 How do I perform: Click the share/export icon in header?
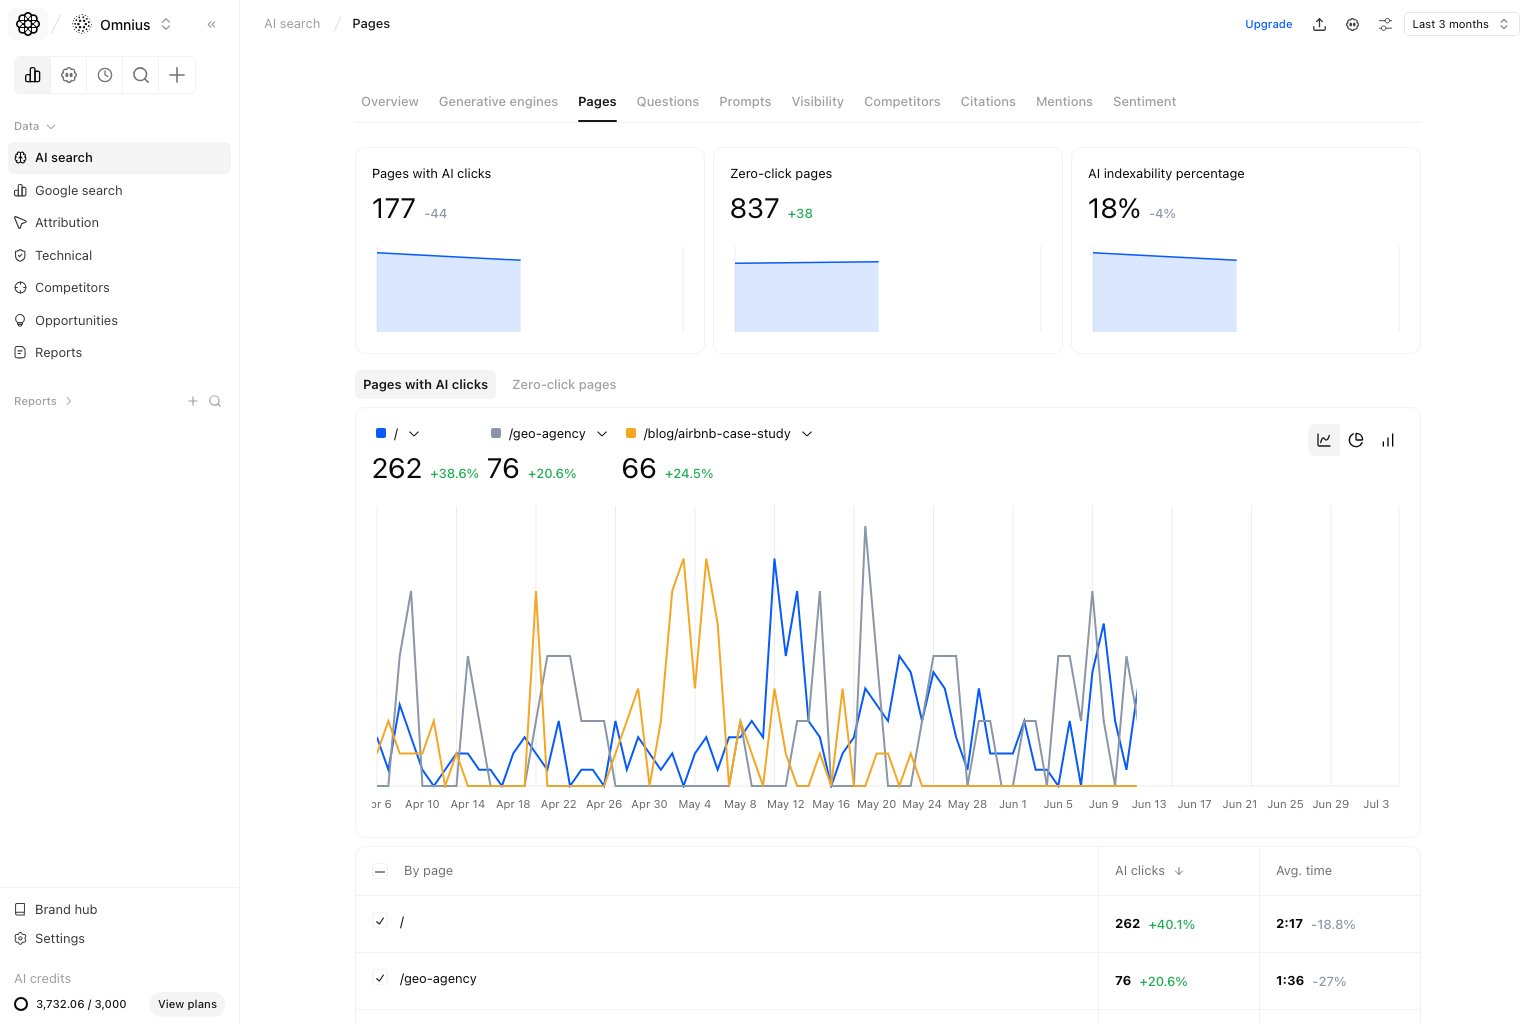[1319, 24]
